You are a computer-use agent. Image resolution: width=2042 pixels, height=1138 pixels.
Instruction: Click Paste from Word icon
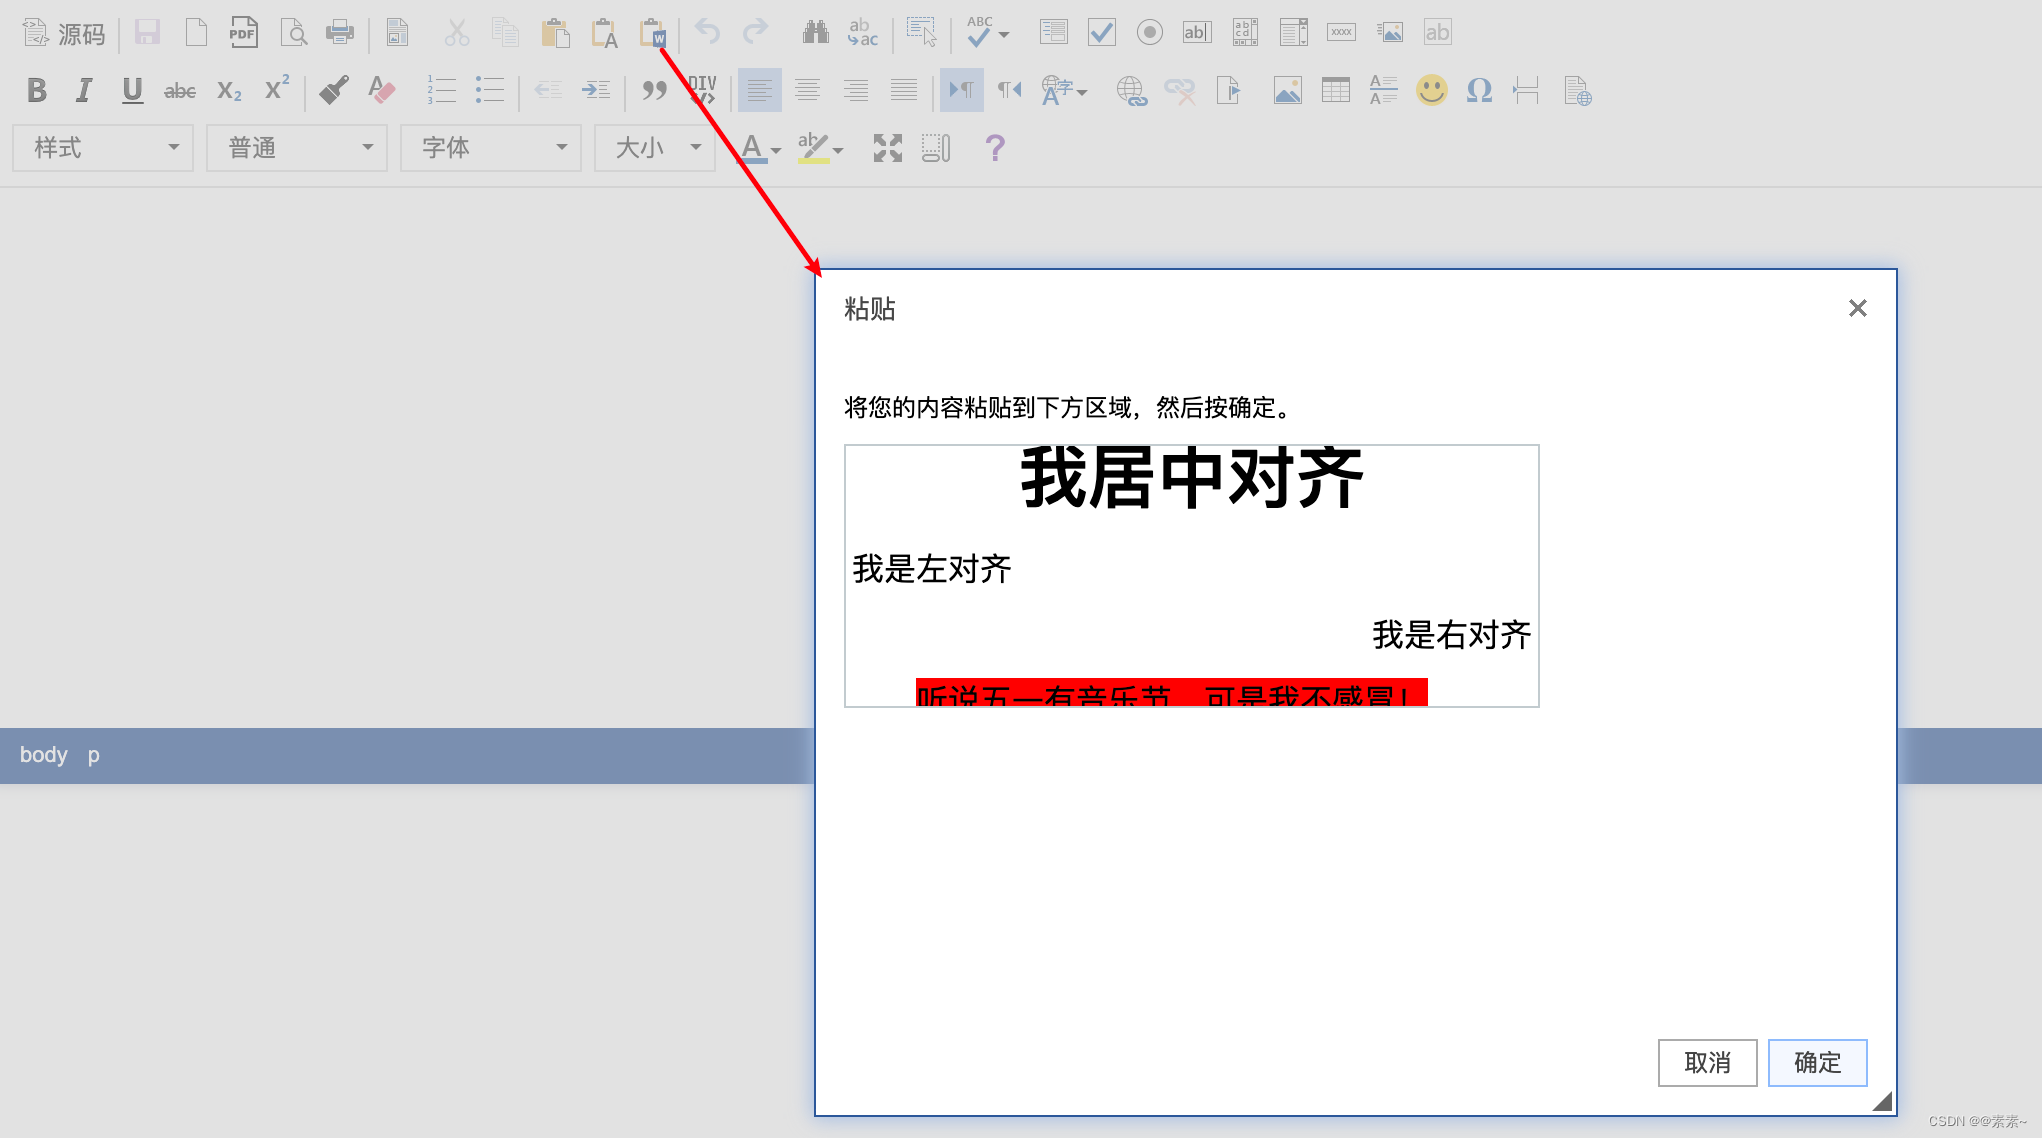[x=653, y=33]
